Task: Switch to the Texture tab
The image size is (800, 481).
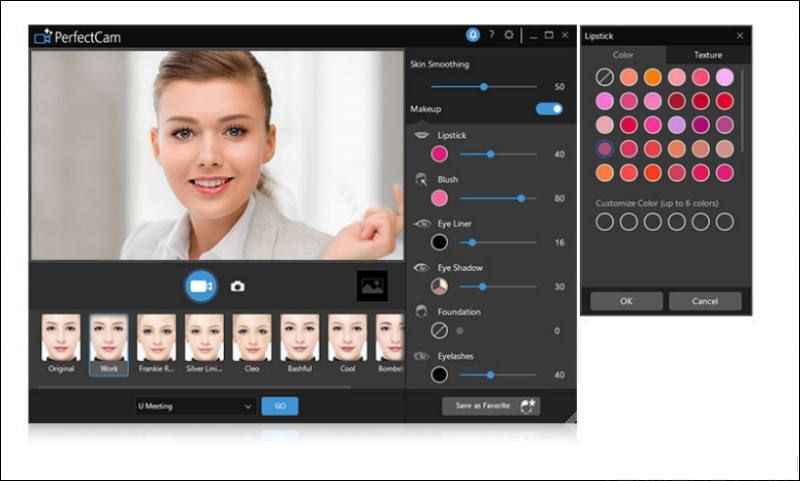Action: (x=708, y=55)
